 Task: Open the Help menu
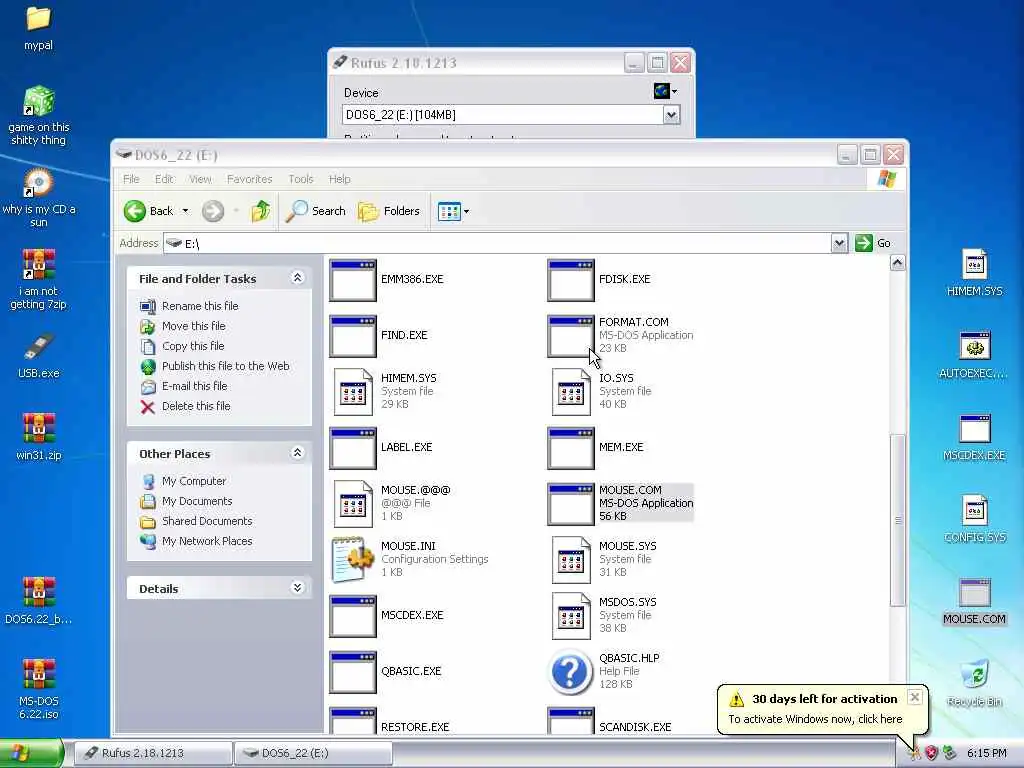[x=339, y=179]
